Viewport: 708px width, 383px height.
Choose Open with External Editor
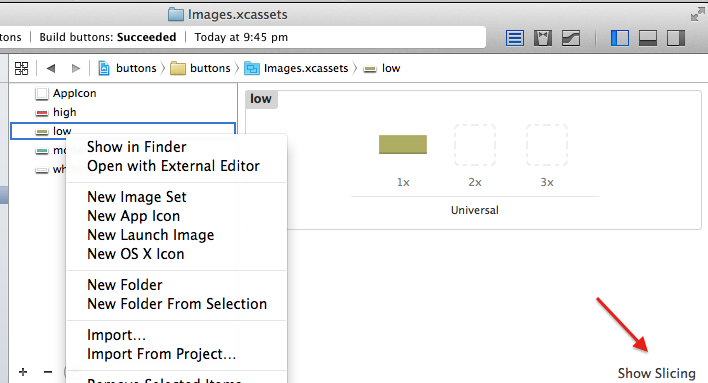(173, 166)
